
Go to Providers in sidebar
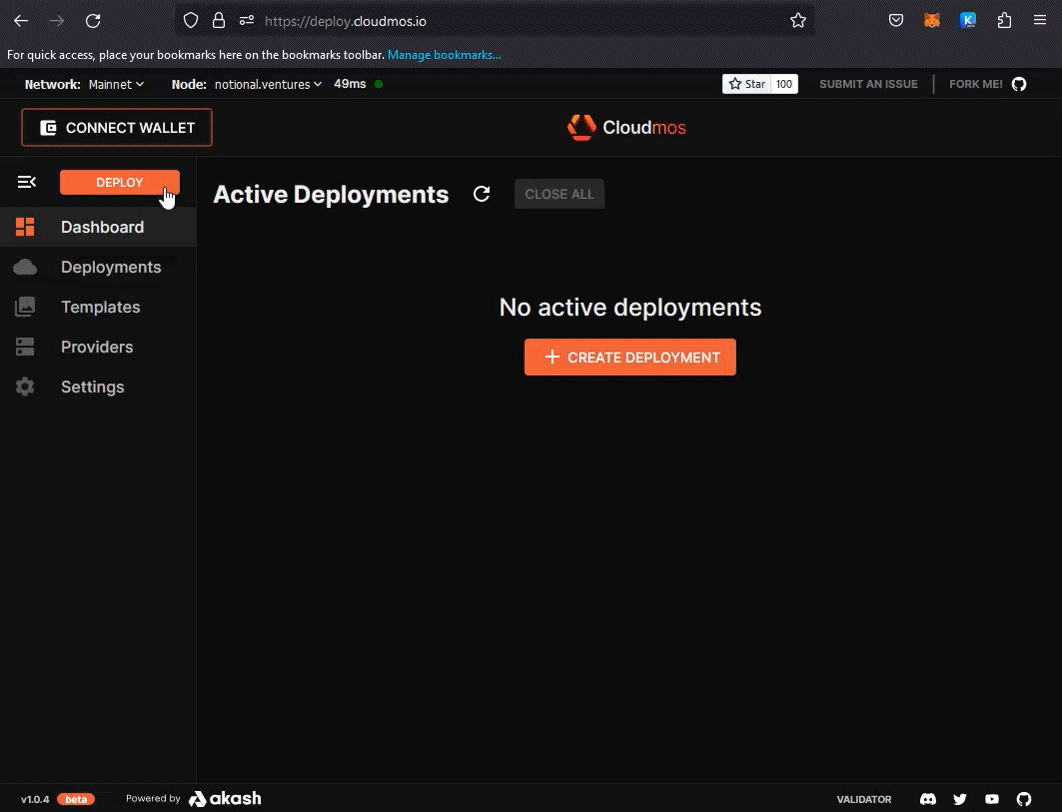96,347
